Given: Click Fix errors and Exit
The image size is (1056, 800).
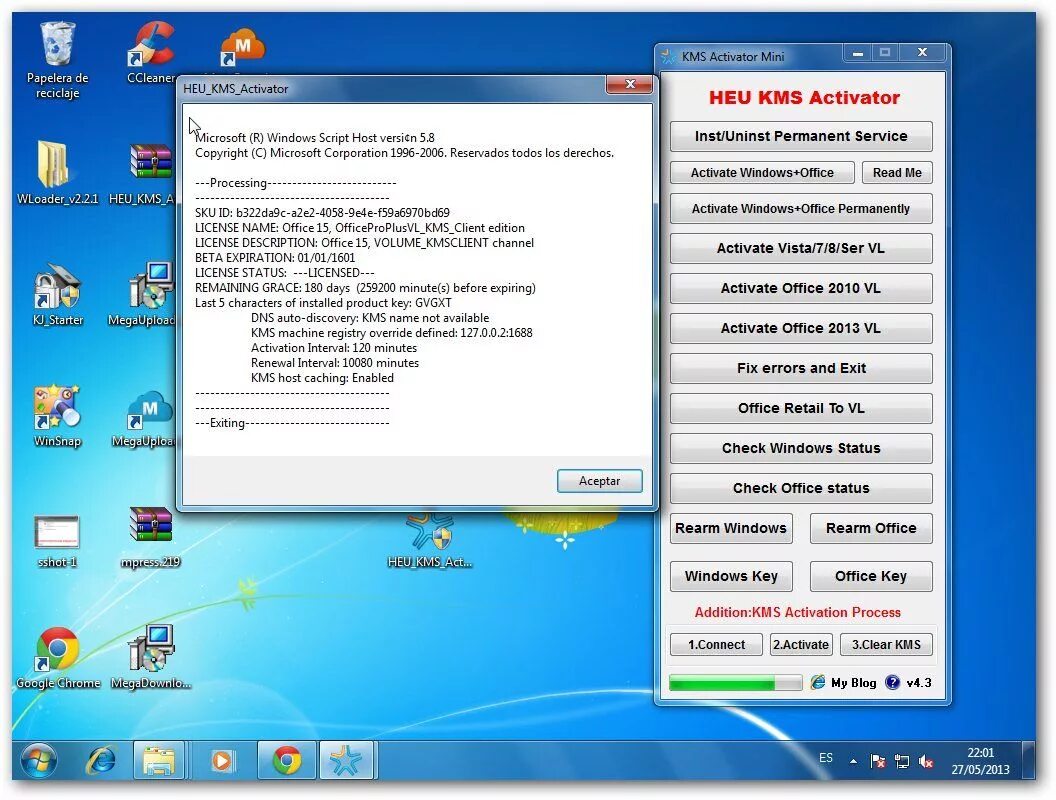Looking at the screenshot, I should point(801,368).
